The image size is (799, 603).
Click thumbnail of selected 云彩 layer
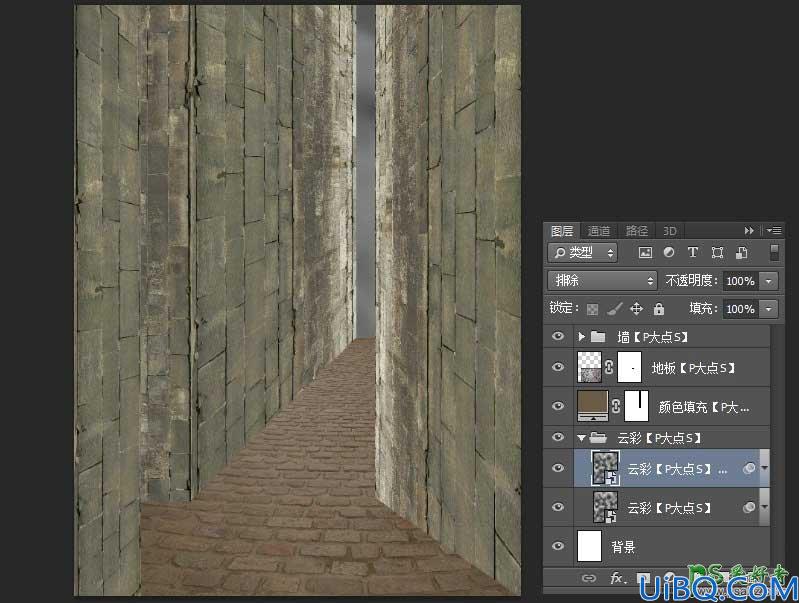pyautogui.click(x=605, y=468)
